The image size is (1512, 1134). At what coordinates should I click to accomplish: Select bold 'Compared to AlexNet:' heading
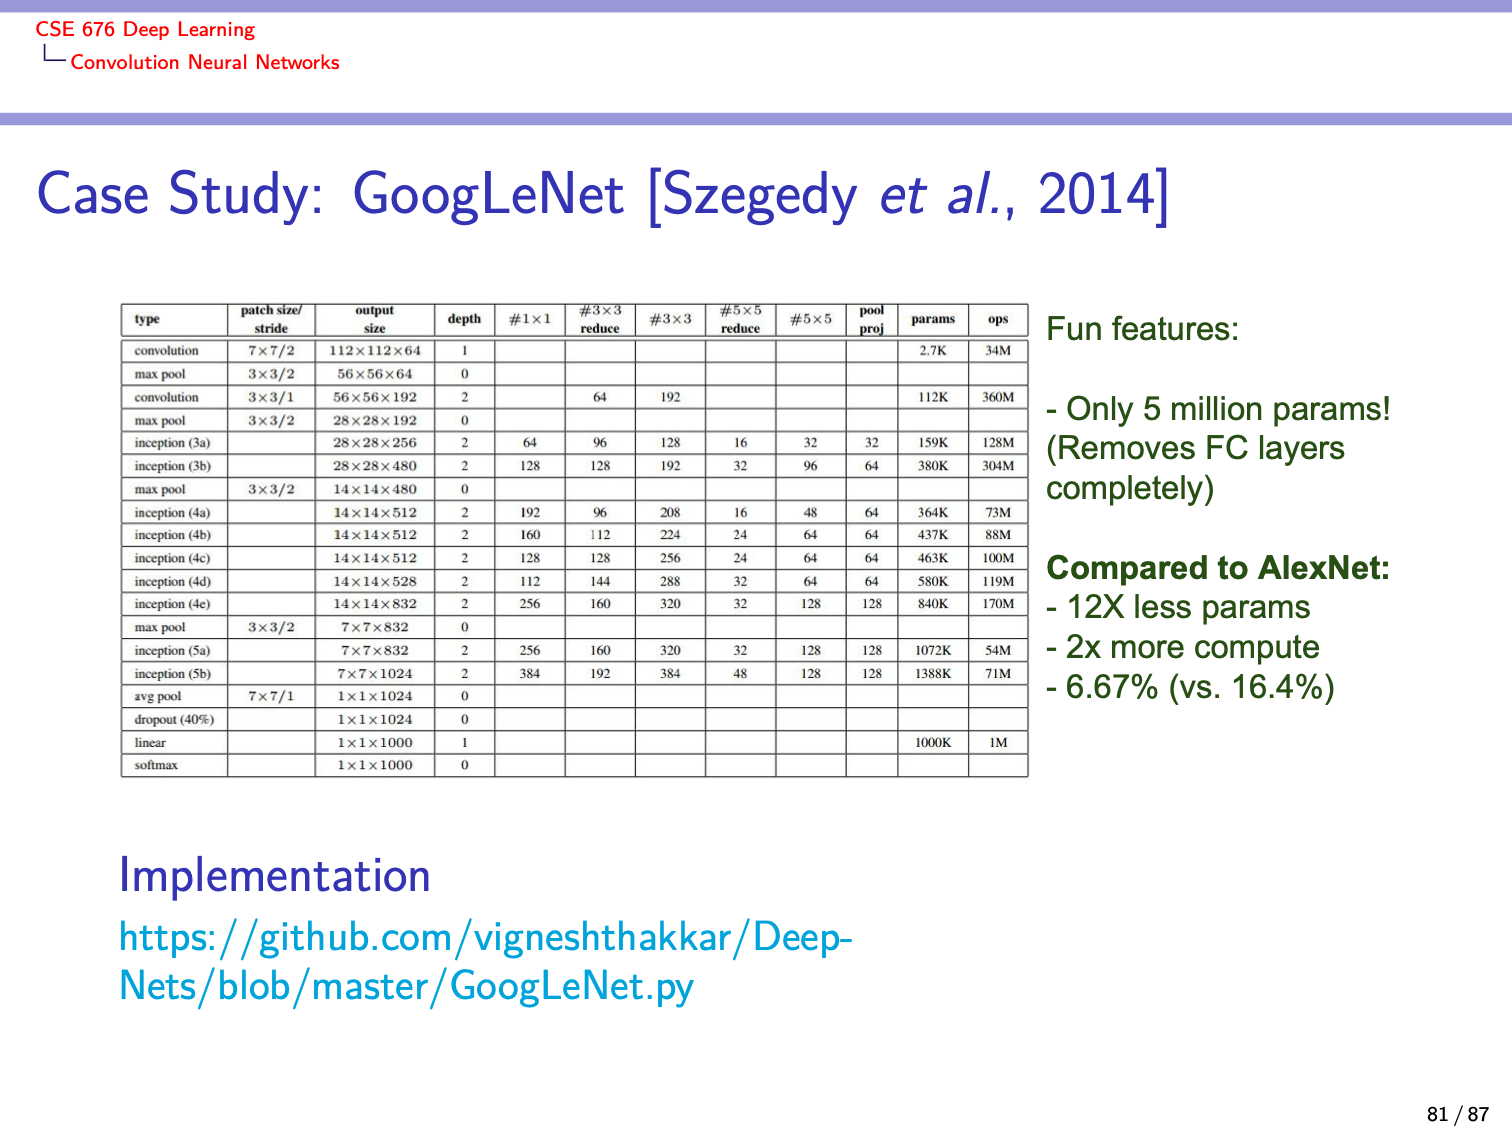pyautogui.click(x=1218, y=568)
